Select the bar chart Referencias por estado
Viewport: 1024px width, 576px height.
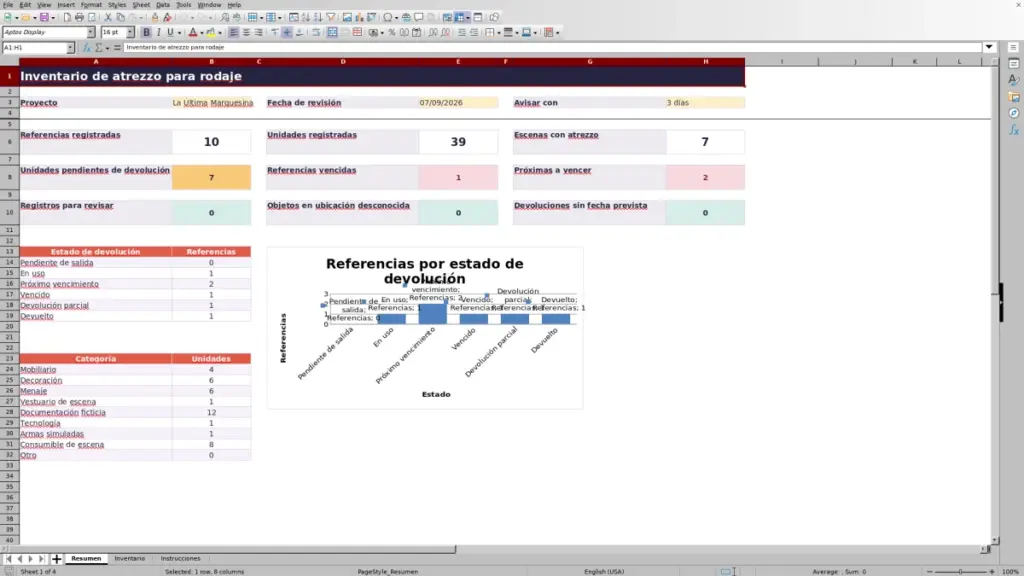(x=424, y=328)
